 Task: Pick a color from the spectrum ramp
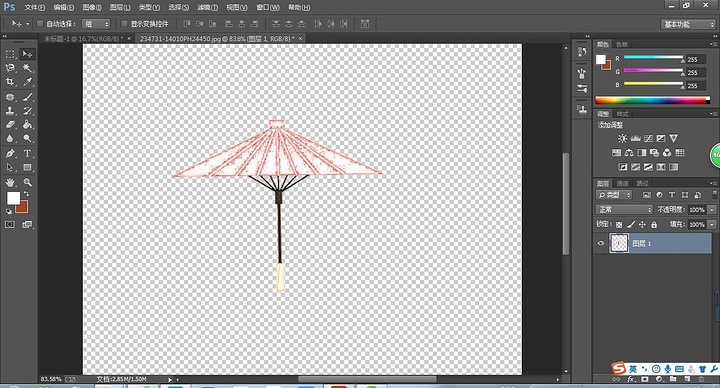tap(652, 101)
